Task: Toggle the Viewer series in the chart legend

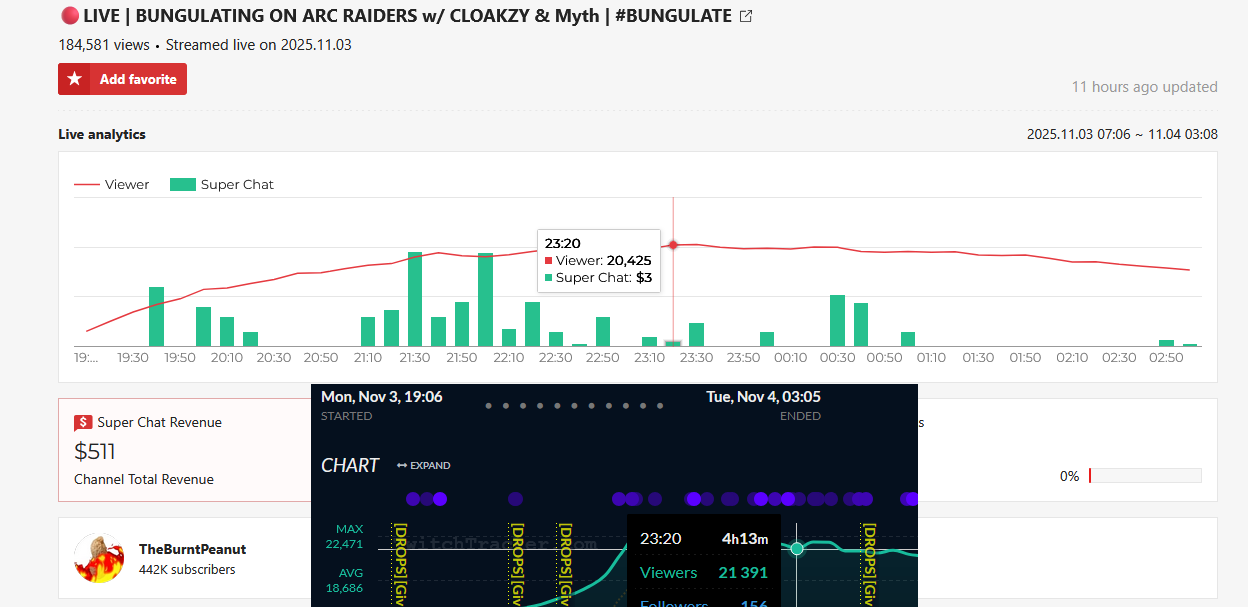Action: [112, 184]
